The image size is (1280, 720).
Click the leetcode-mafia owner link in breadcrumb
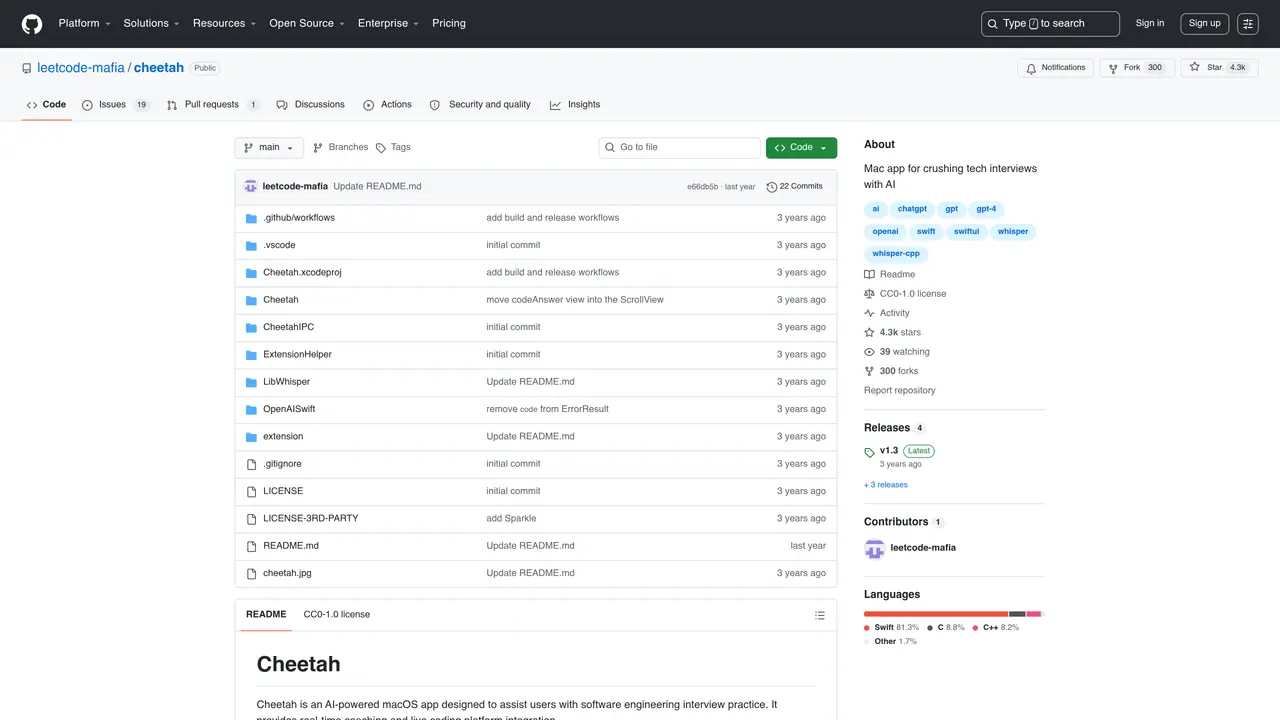81,68
